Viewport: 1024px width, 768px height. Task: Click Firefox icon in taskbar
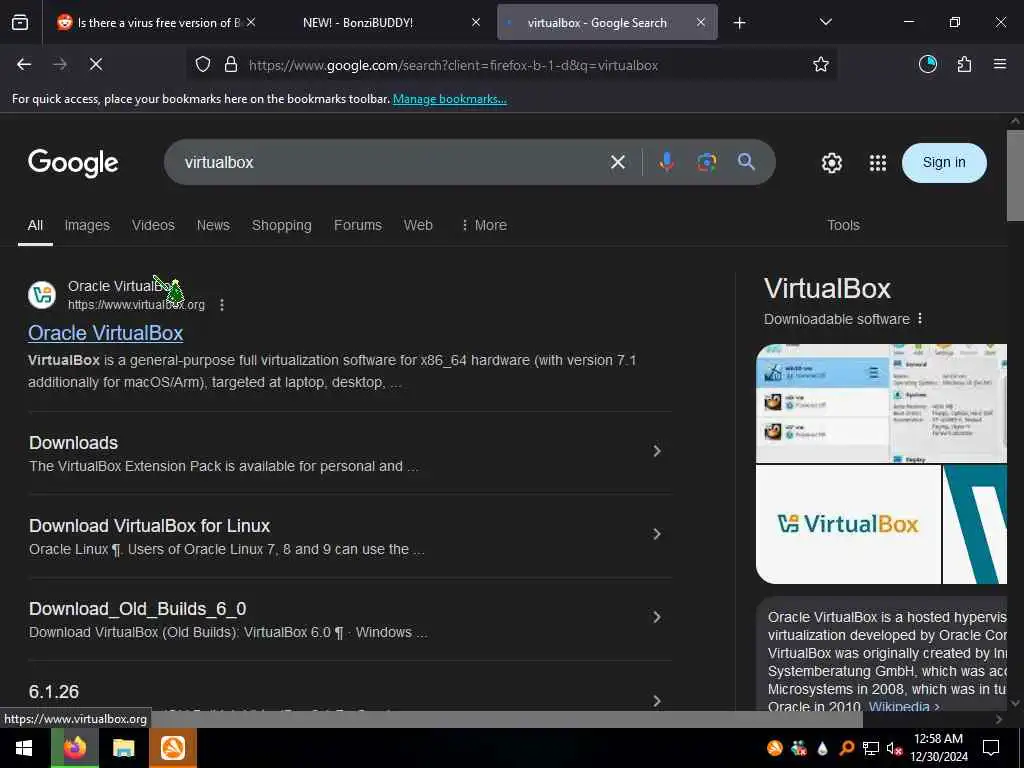point(74,748)
